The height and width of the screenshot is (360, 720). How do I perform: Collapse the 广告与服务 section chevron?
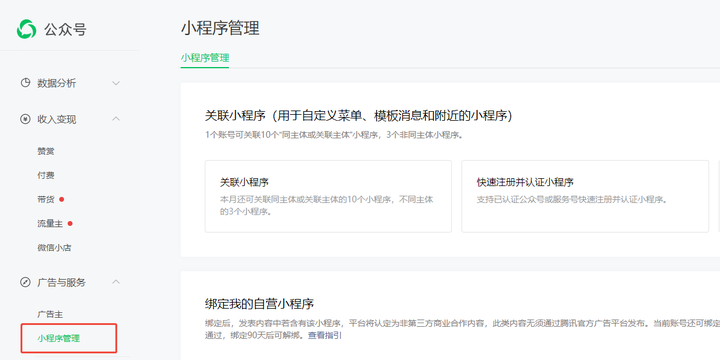[116, 281]
